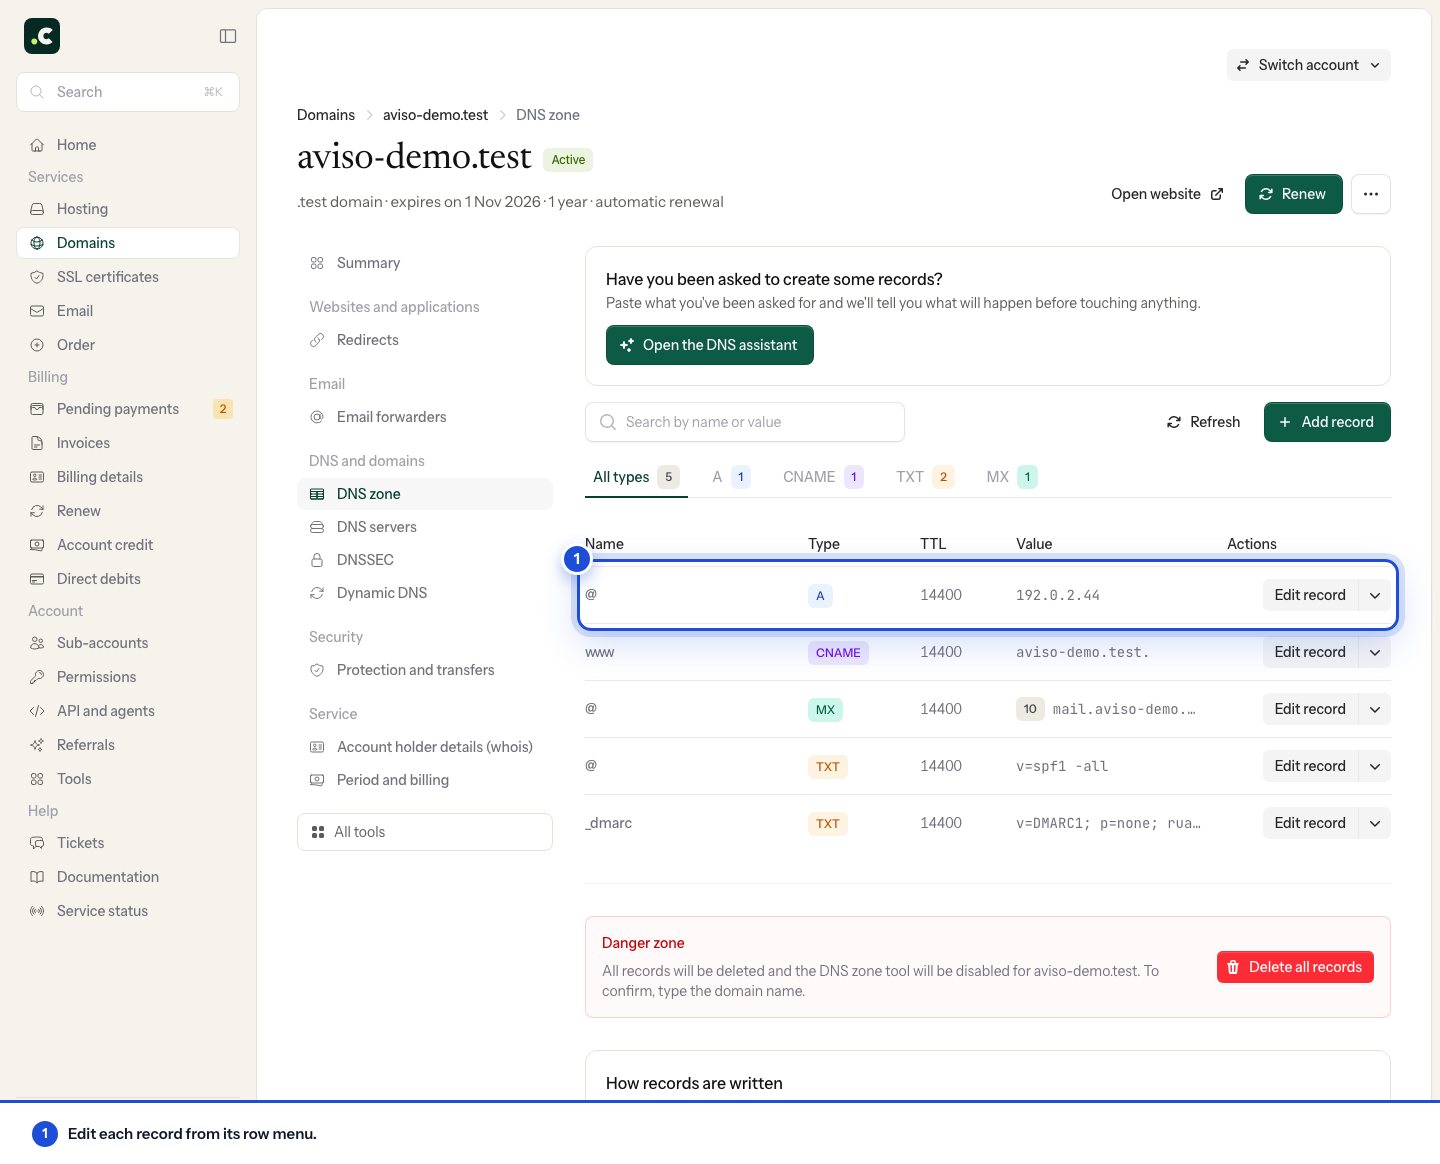Click the Renew domain button
Image resolution: width=1440 pixels, height=1164 pixels.
(1294, 194)
